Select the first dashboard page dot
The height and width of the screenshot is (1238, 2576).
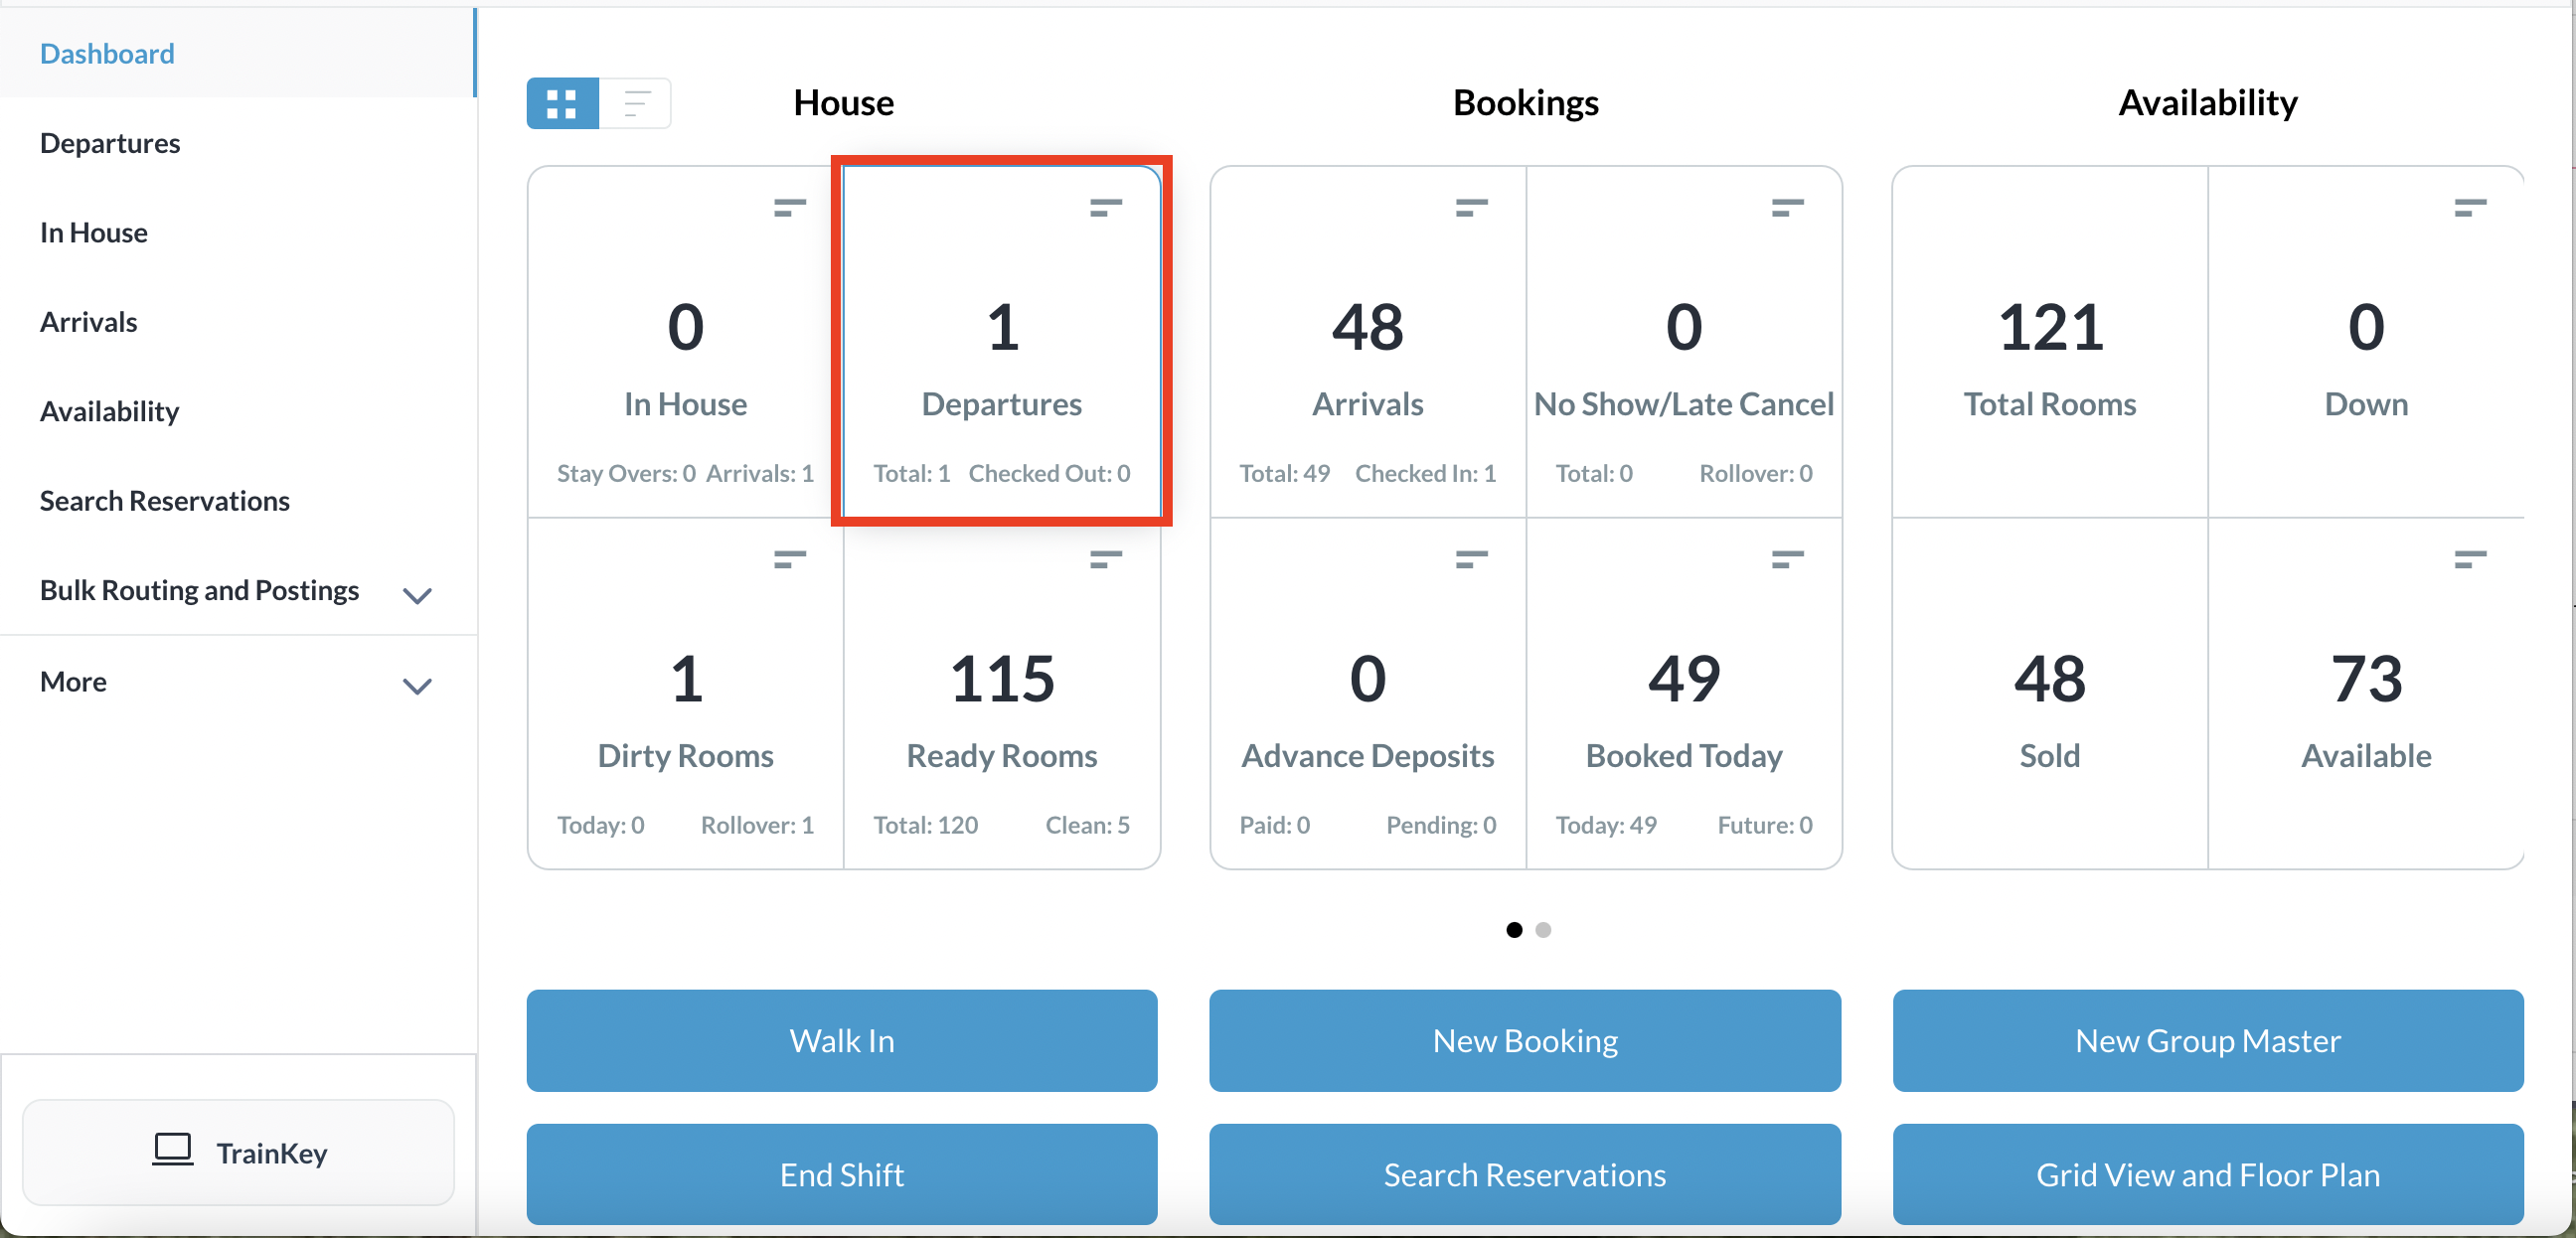[1514, 930]
